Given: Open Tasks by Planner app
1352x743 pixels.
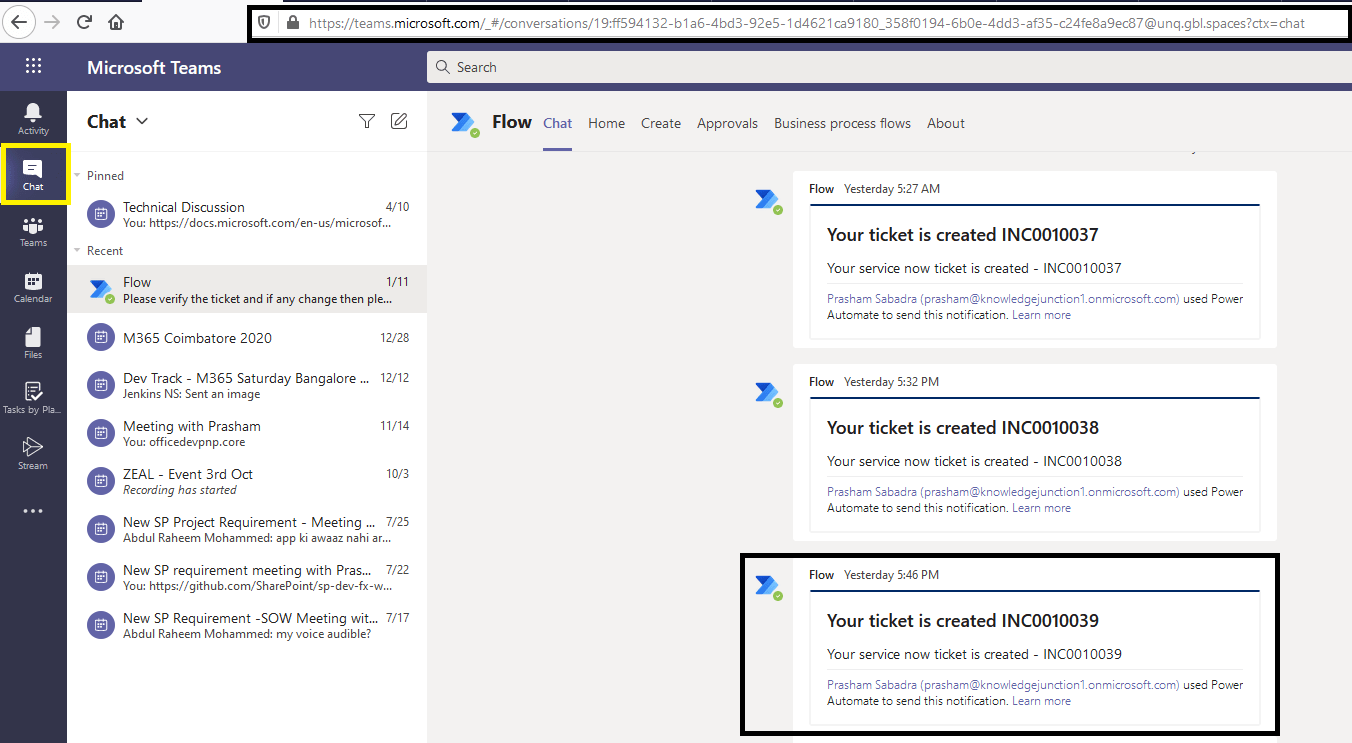Looking at the screenshot, I should [33, 398].
